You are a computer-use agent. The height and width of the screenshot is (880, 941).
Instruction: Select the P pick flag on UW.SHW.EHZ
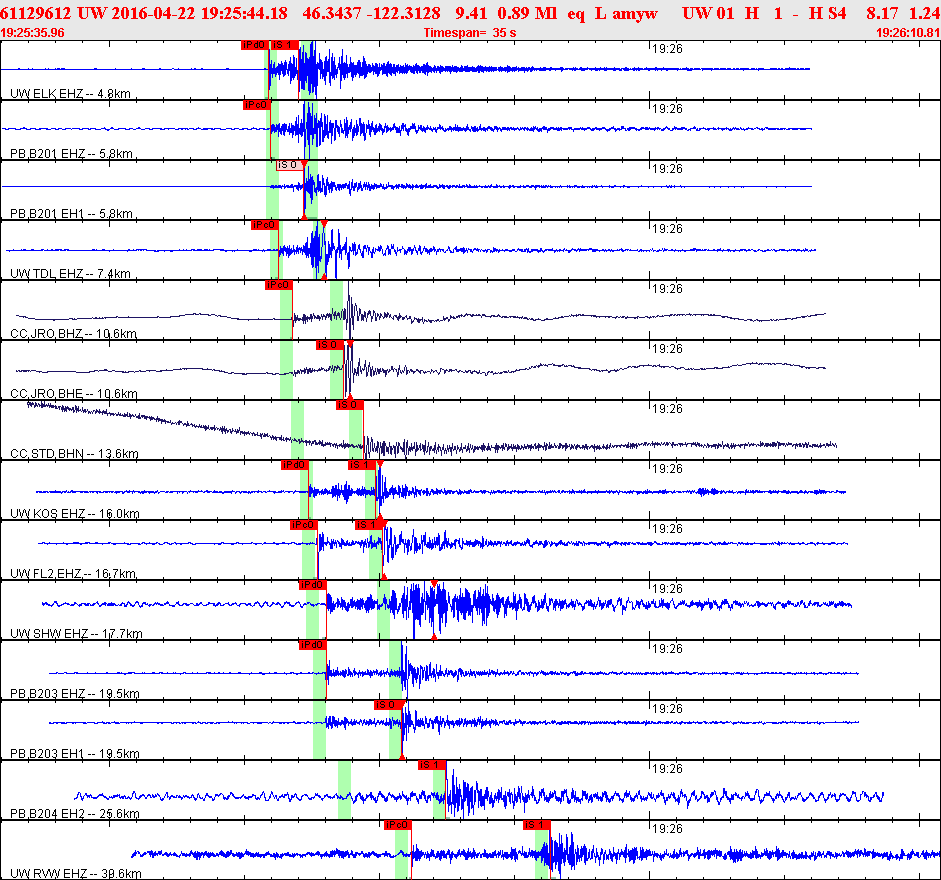point(312,585)
